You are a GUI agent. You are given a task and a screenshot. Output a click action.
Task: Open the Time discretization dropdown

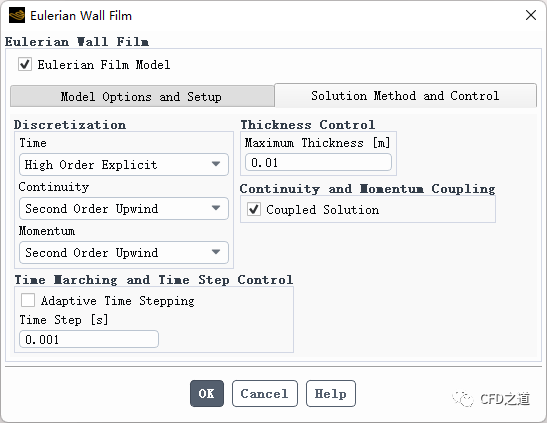click(x=124, y=164)
